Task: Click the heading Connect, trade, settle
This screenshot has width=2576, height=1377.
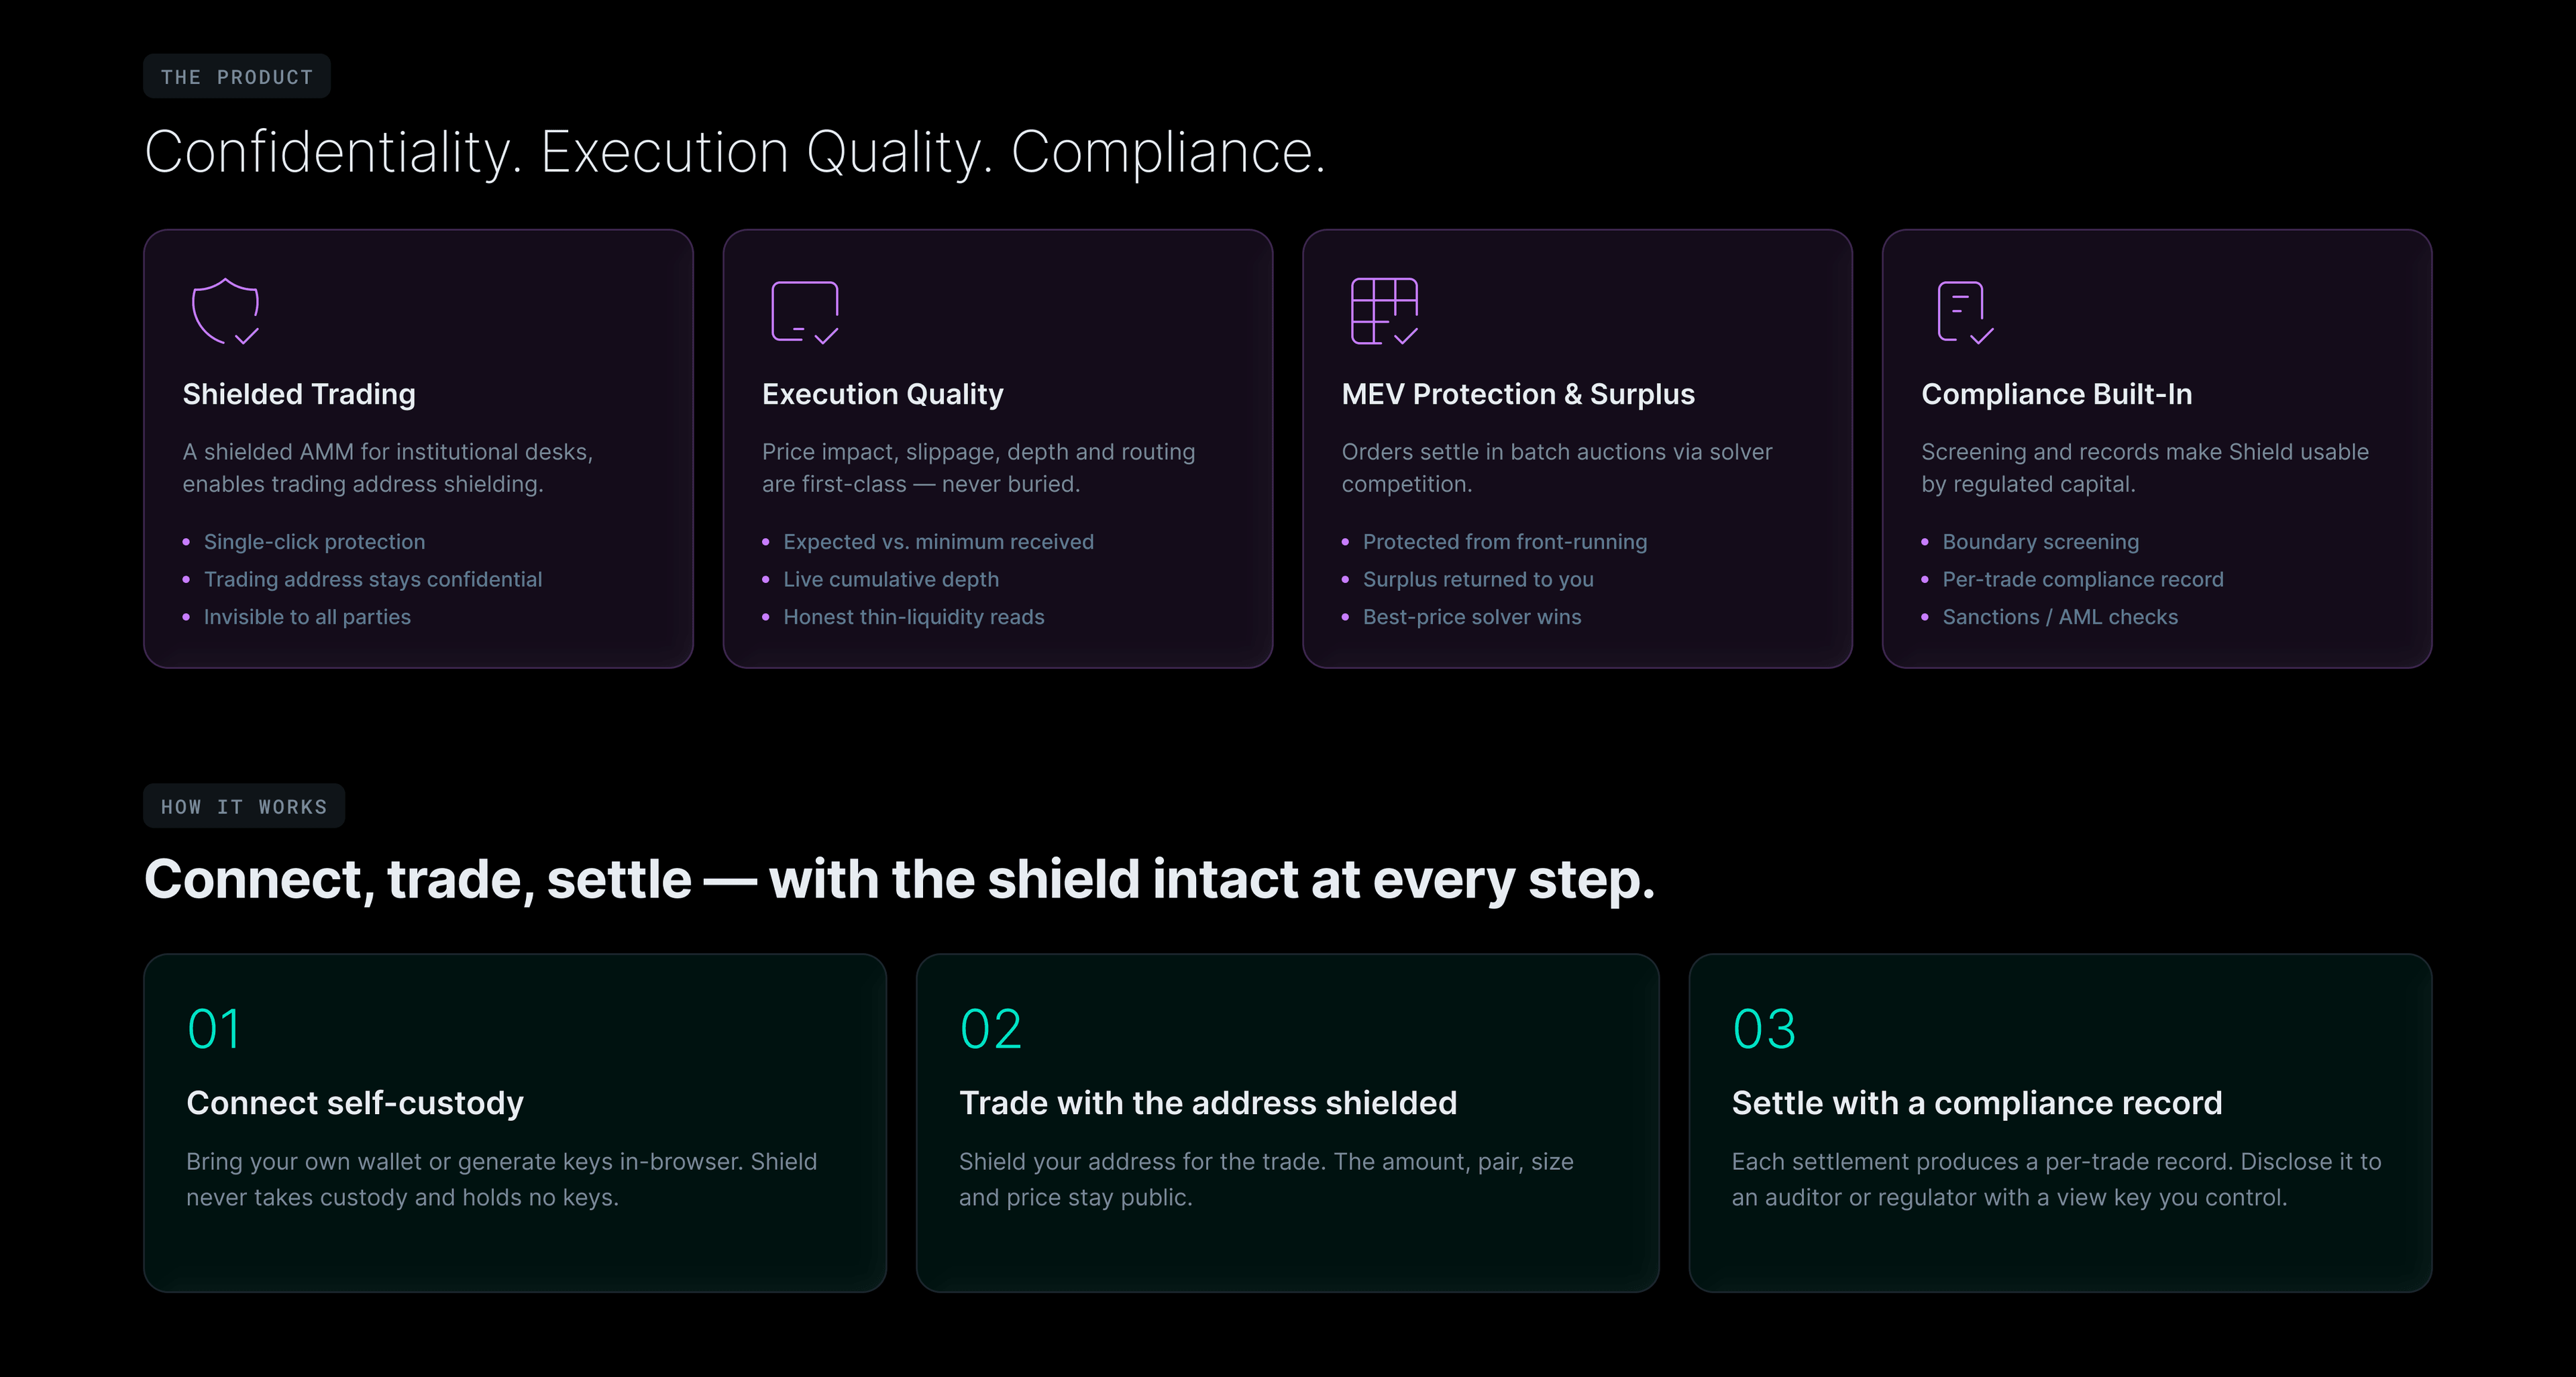Action: coord(899,880)
